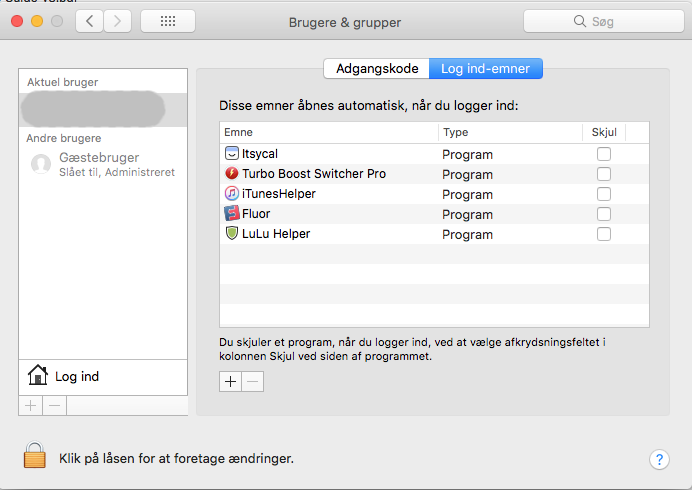This screenshot has height=490, width=692.
Task: Click the Gæstebruger avatar icon
Action: coord(41,164)
